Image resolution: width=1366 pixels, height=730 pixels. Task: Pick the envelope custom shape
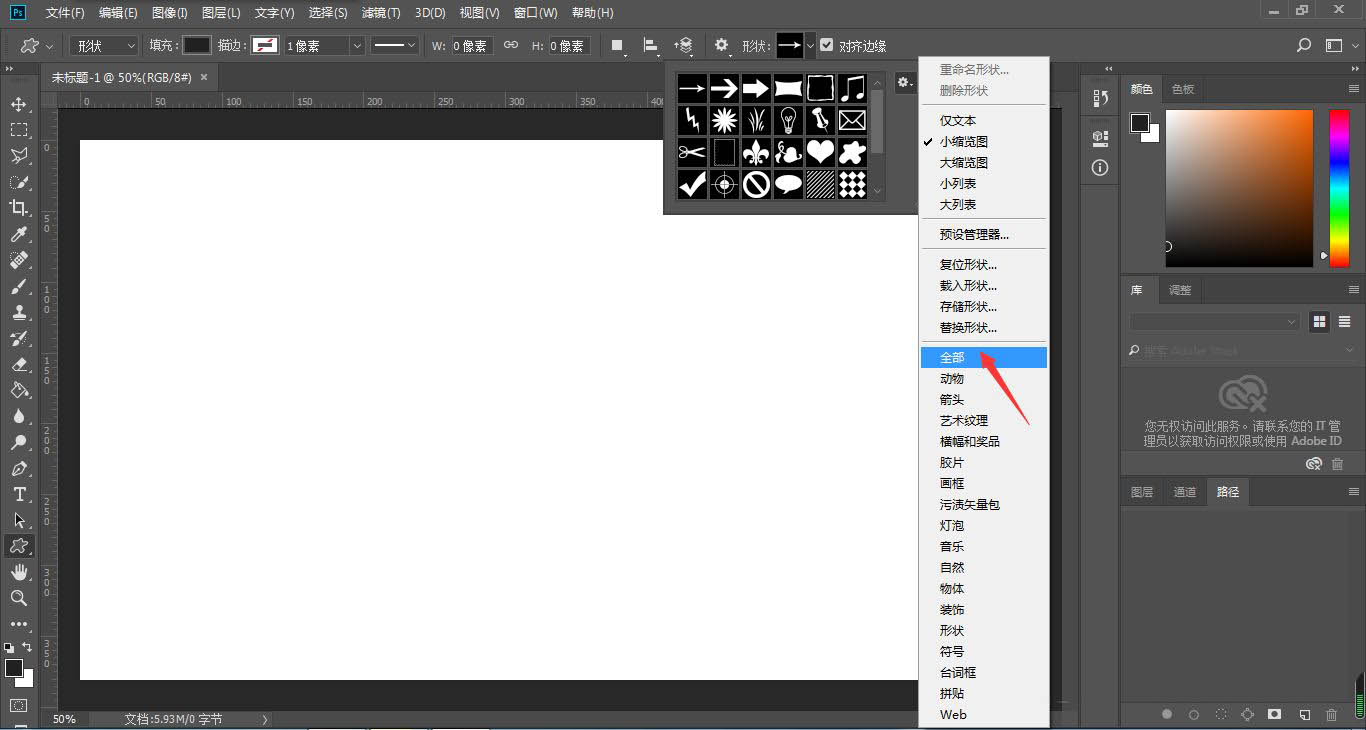(852, 120)
